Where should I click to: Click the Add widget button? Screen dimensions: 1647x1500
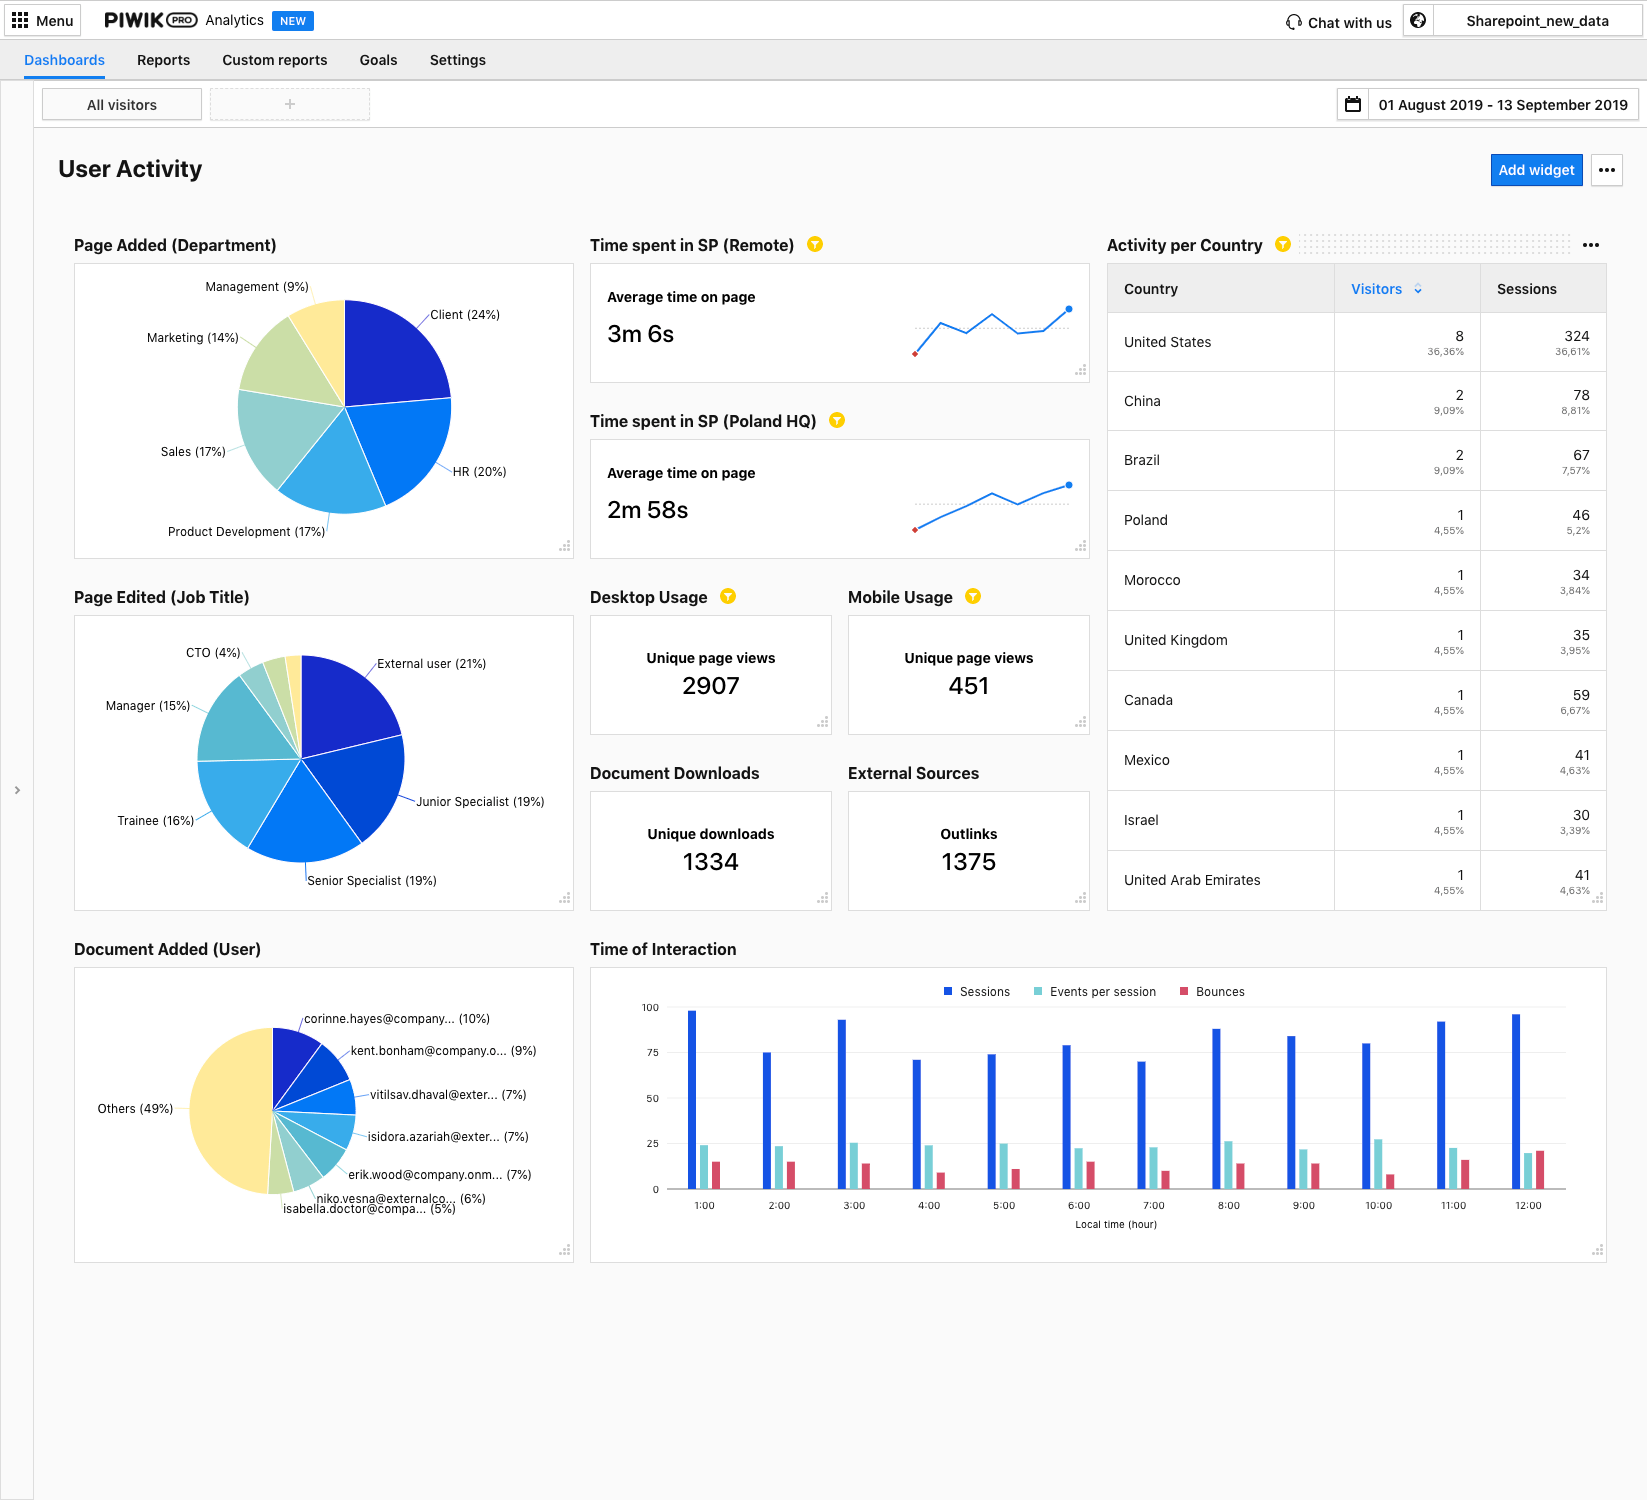(x=1536, y=170)
